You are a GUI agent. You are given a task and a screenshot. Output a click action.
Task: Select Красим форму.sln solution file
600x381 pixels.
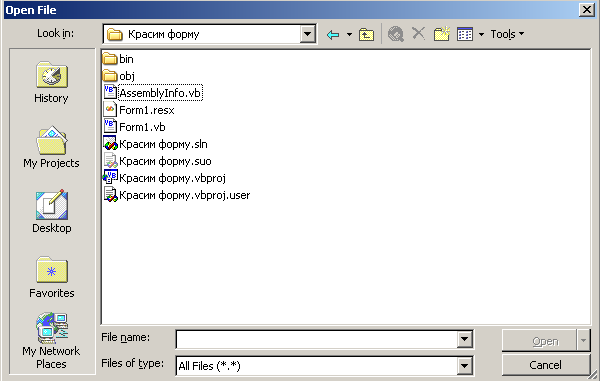point(155,144)
